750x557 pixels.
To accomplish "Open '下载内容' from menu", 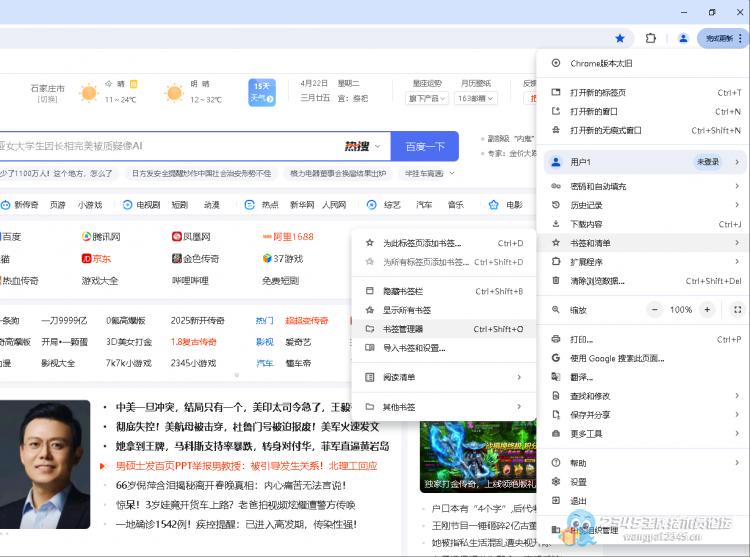I will click(x=642, y=224).
